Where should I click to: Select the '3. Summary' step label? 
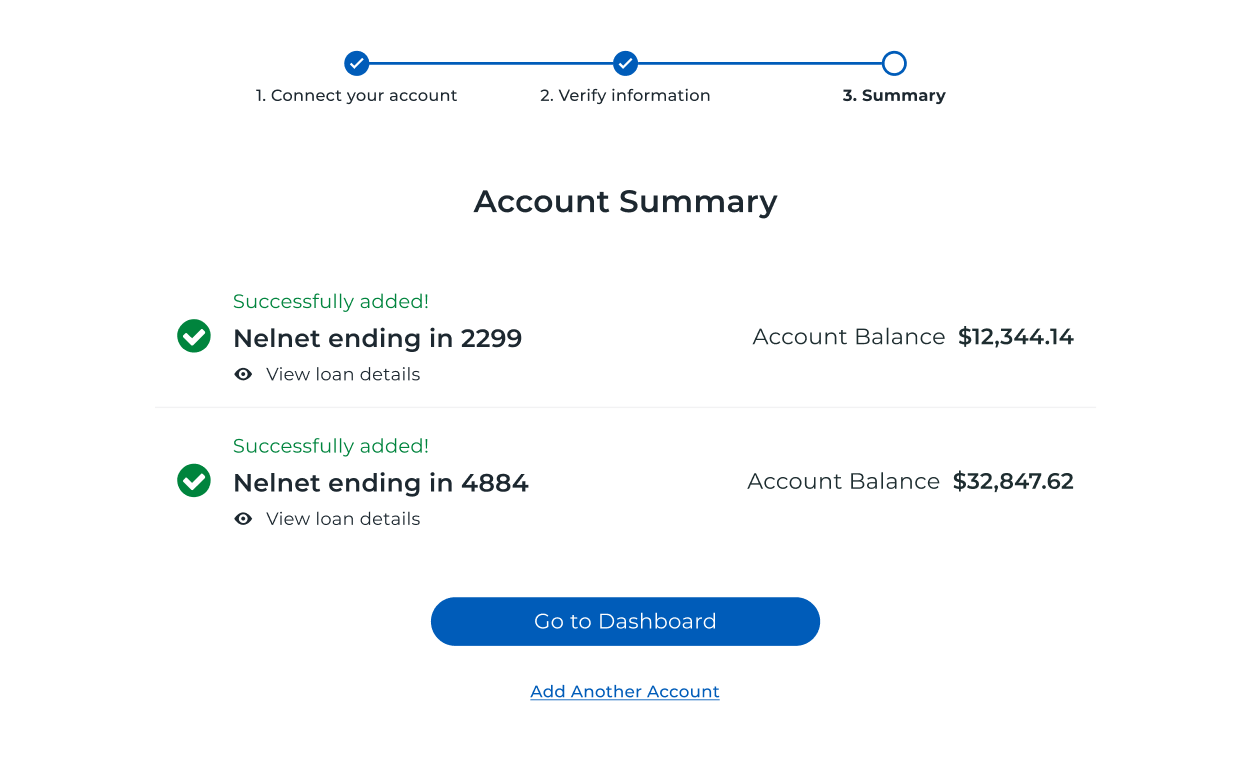point(894,96)
